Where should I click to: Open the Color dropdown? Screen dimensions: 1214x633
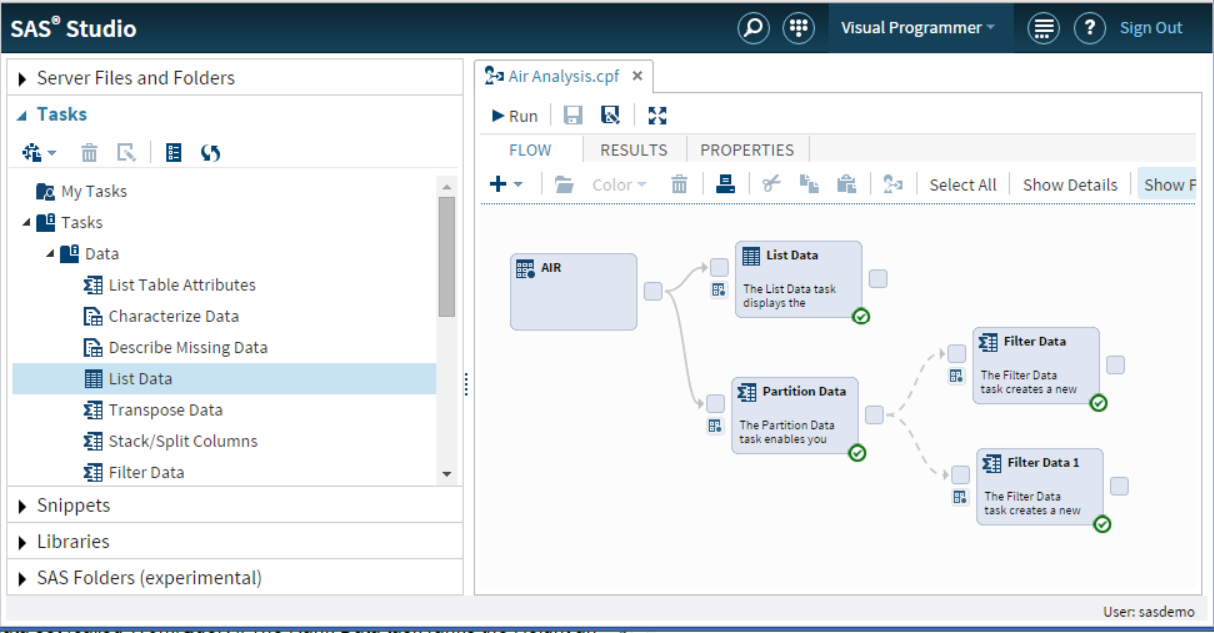619,185
